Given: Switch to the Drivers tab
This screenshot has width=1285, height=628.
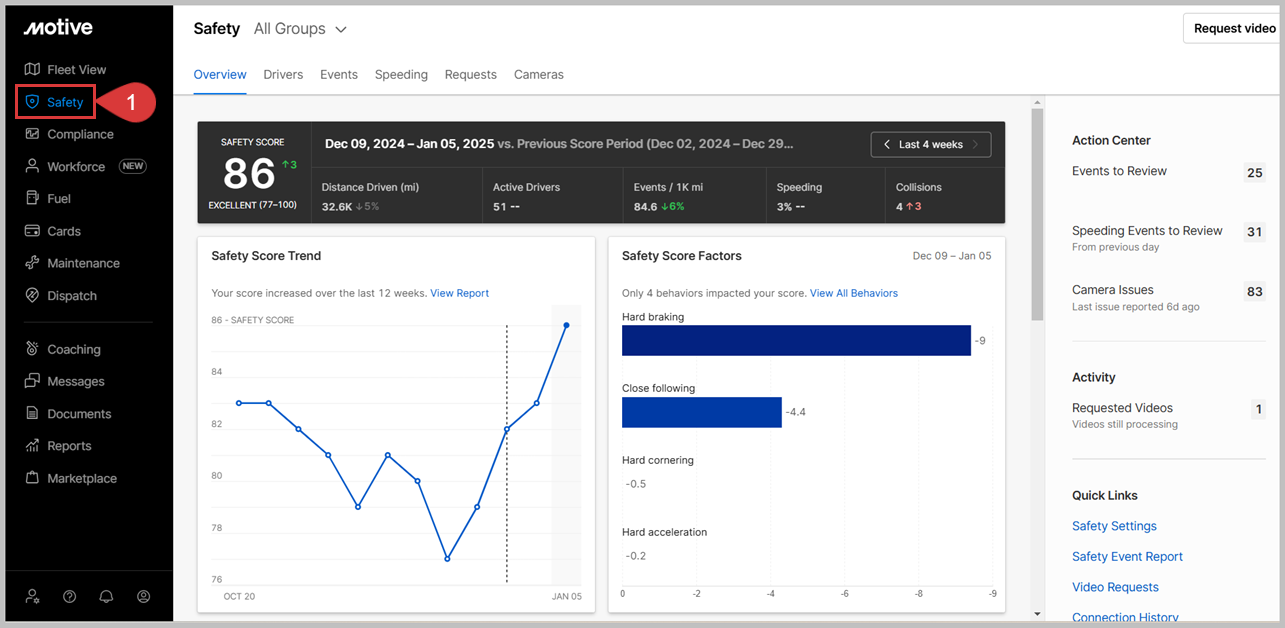Looking at the screenshot, I should [283, 75].
